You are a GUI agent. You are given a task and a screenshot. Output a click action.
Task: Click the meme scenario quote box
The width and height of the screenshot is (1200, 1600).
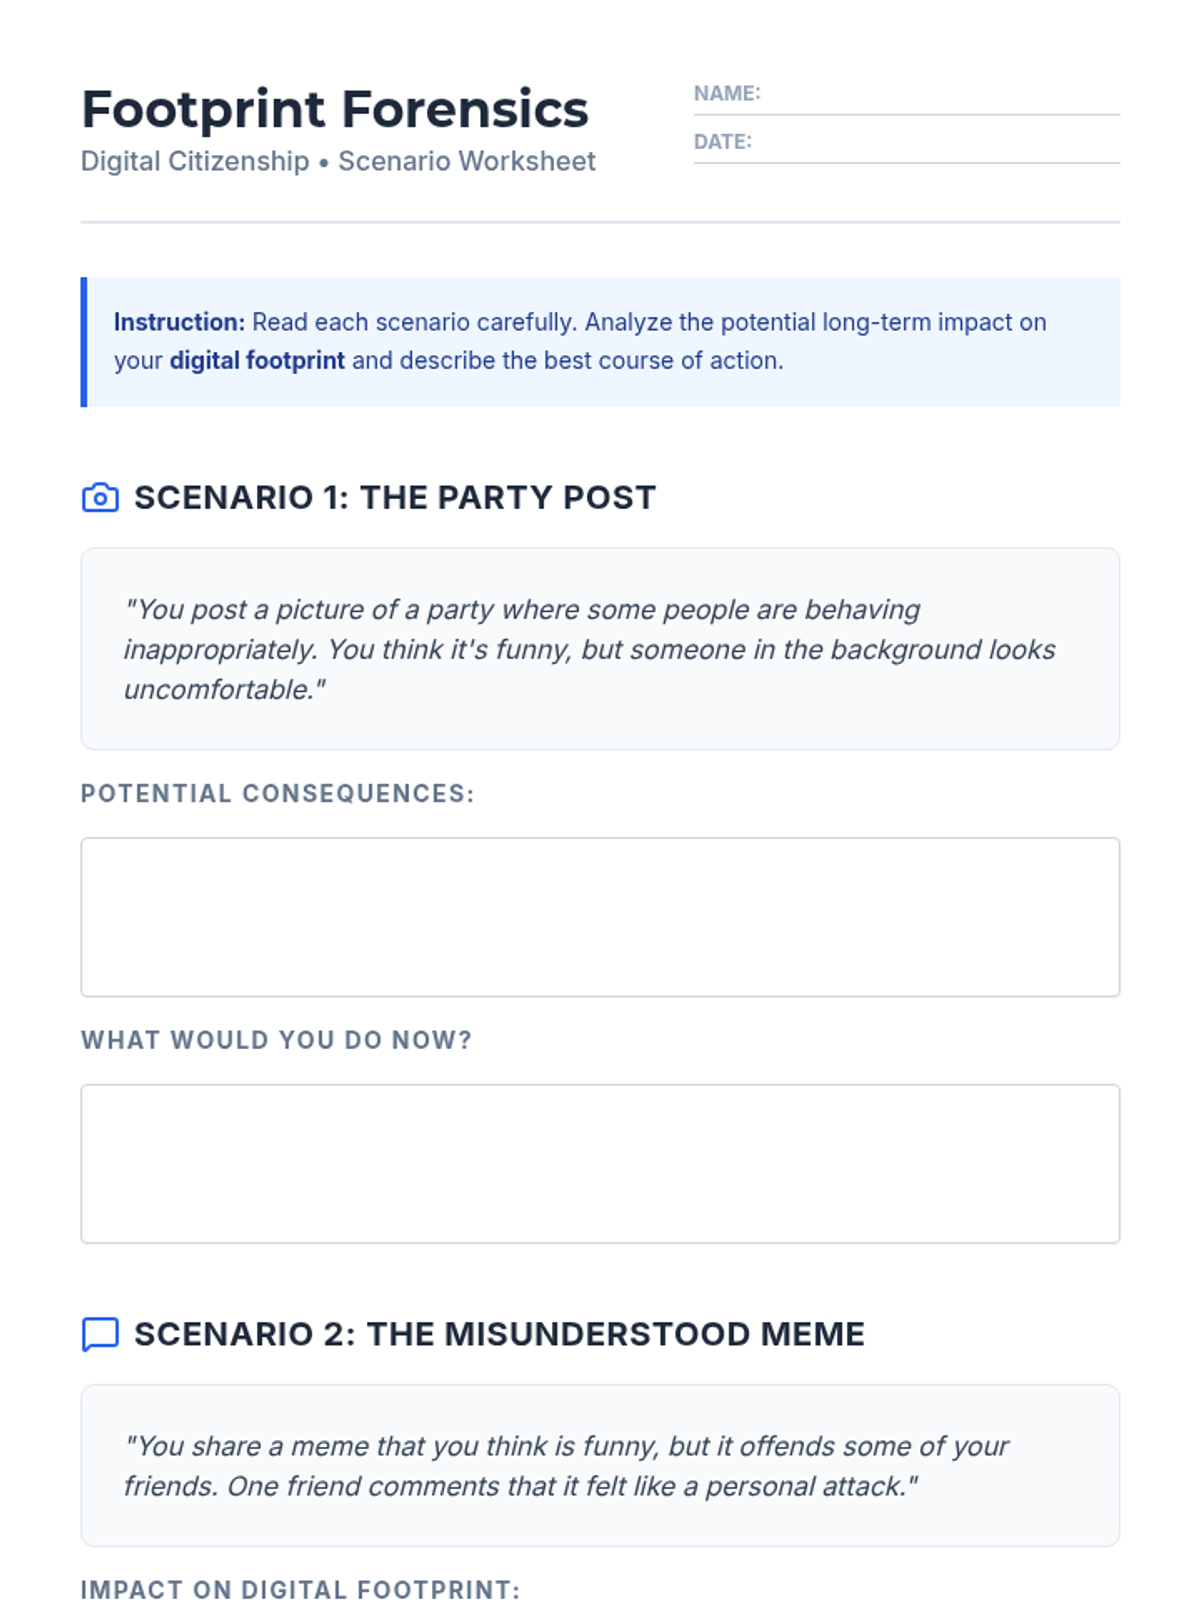(600, 1466)
